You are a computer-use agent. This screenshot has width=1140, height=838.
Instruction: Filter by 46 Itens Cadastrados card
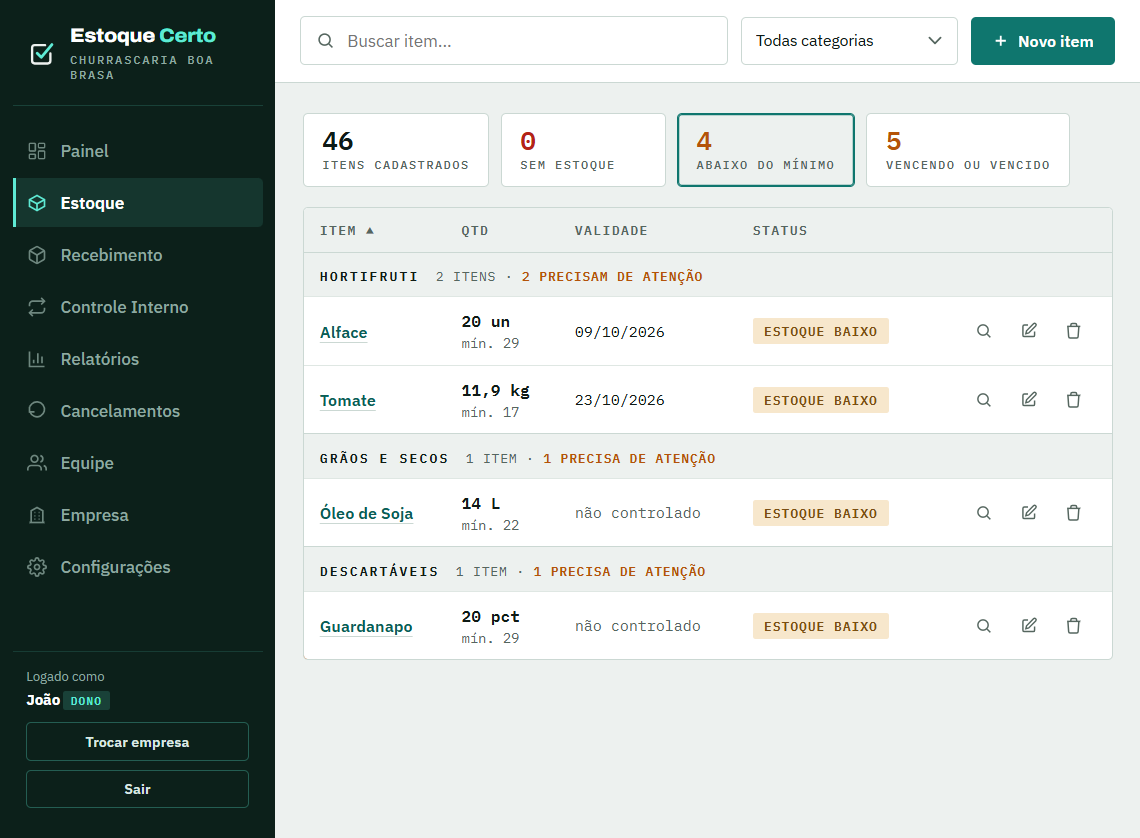(x=396, y=150)
